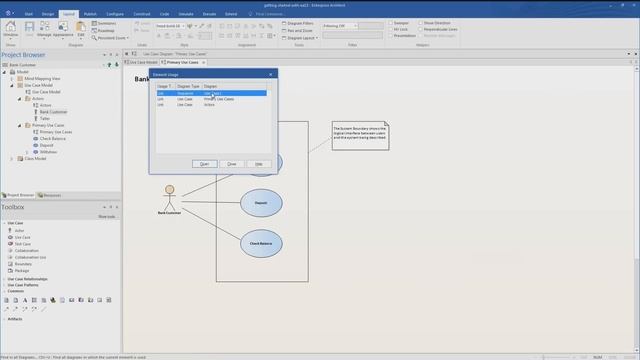Expand the Mind Mapping View node
The width and height of the screenshot is (640, 360).
[x=12, y=79]
